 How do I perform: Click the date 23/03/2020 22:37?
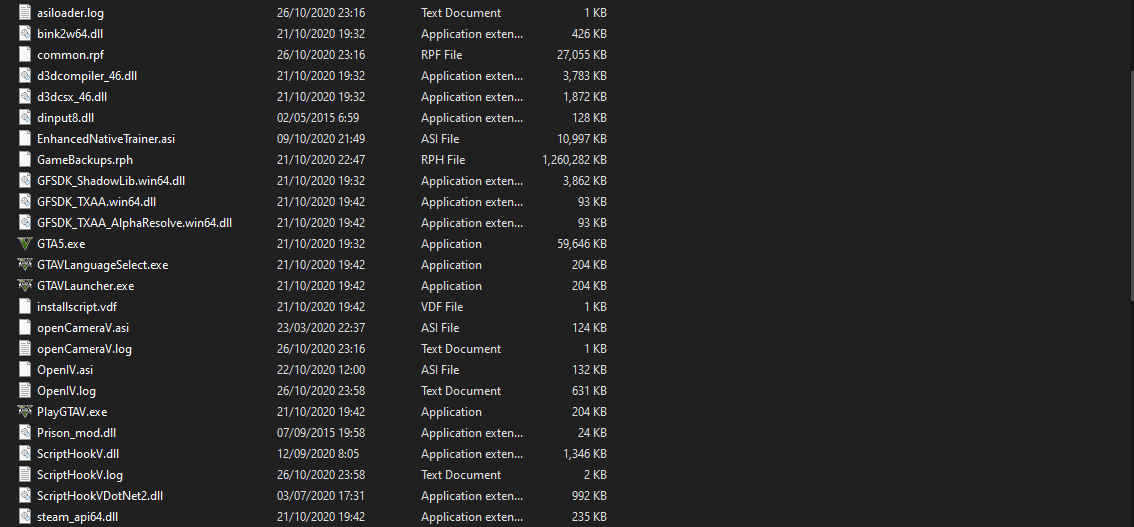(x=321, y=327)
